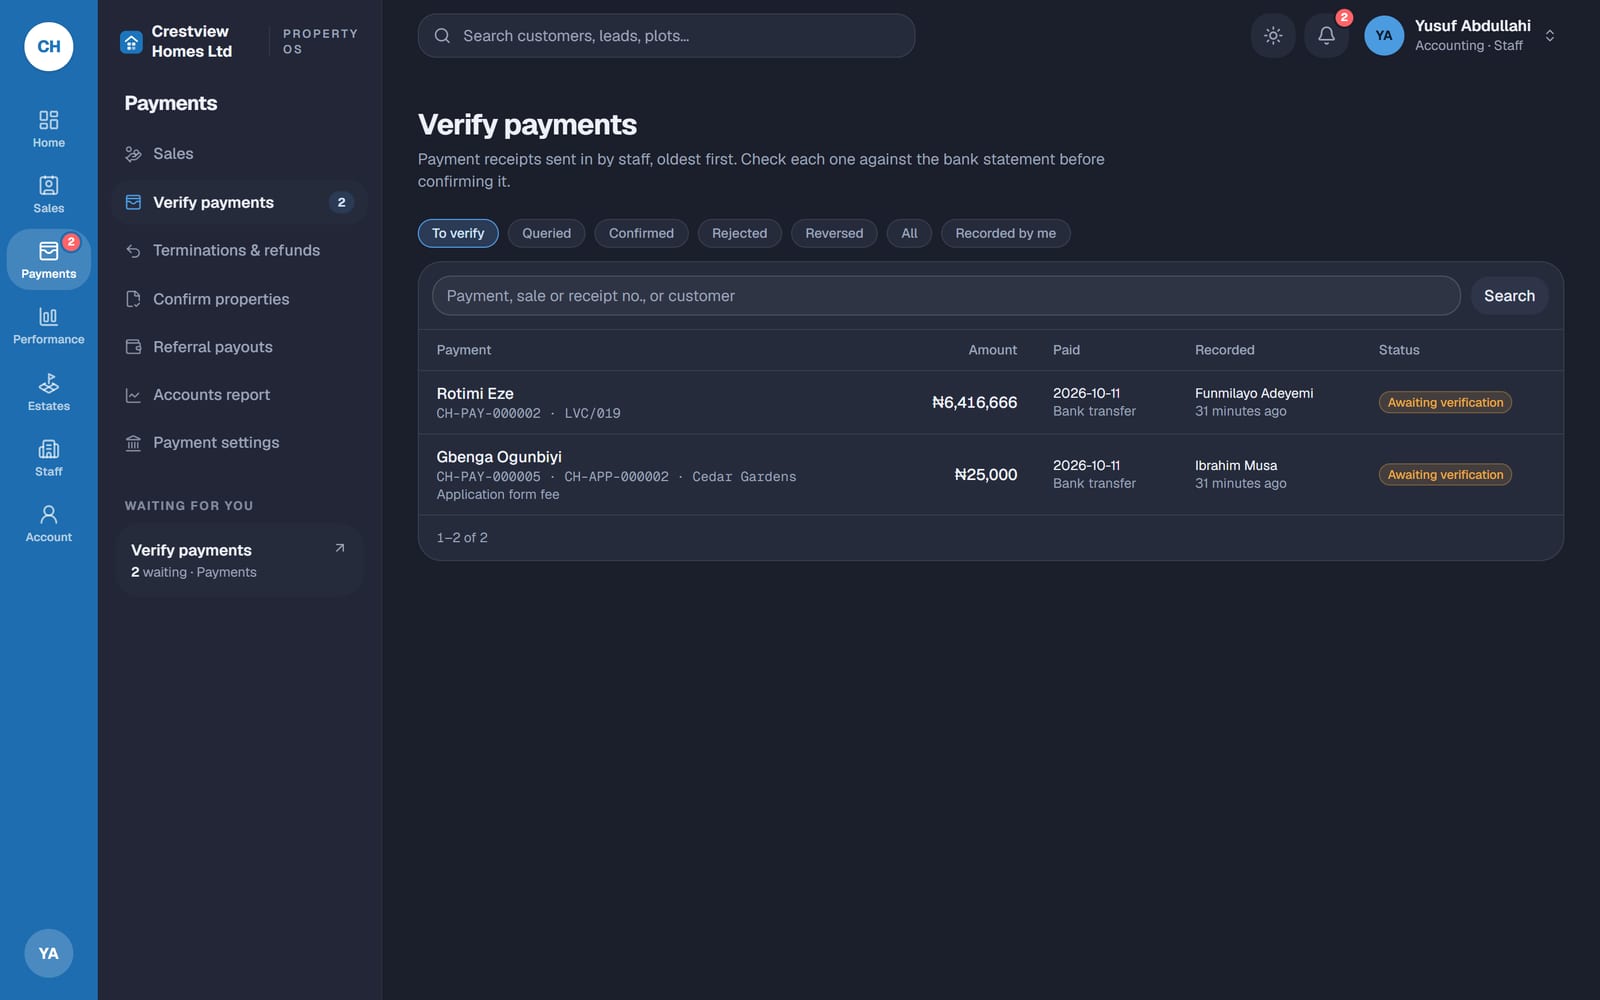The image size is (1600, 1000).
Task: Click the CH-PAY-000005 reference text
Action: click(x=488, y=477)
